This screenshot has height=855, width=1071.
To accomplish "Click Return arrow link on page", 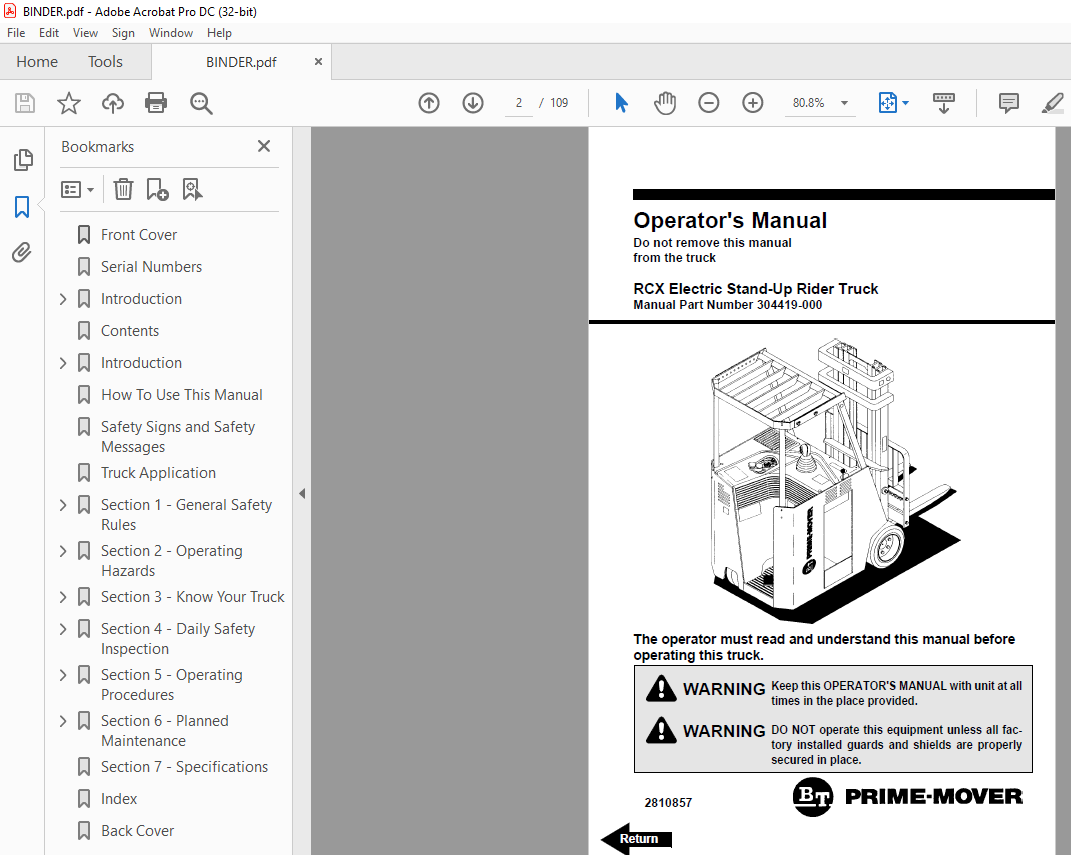I will (637, 839).
